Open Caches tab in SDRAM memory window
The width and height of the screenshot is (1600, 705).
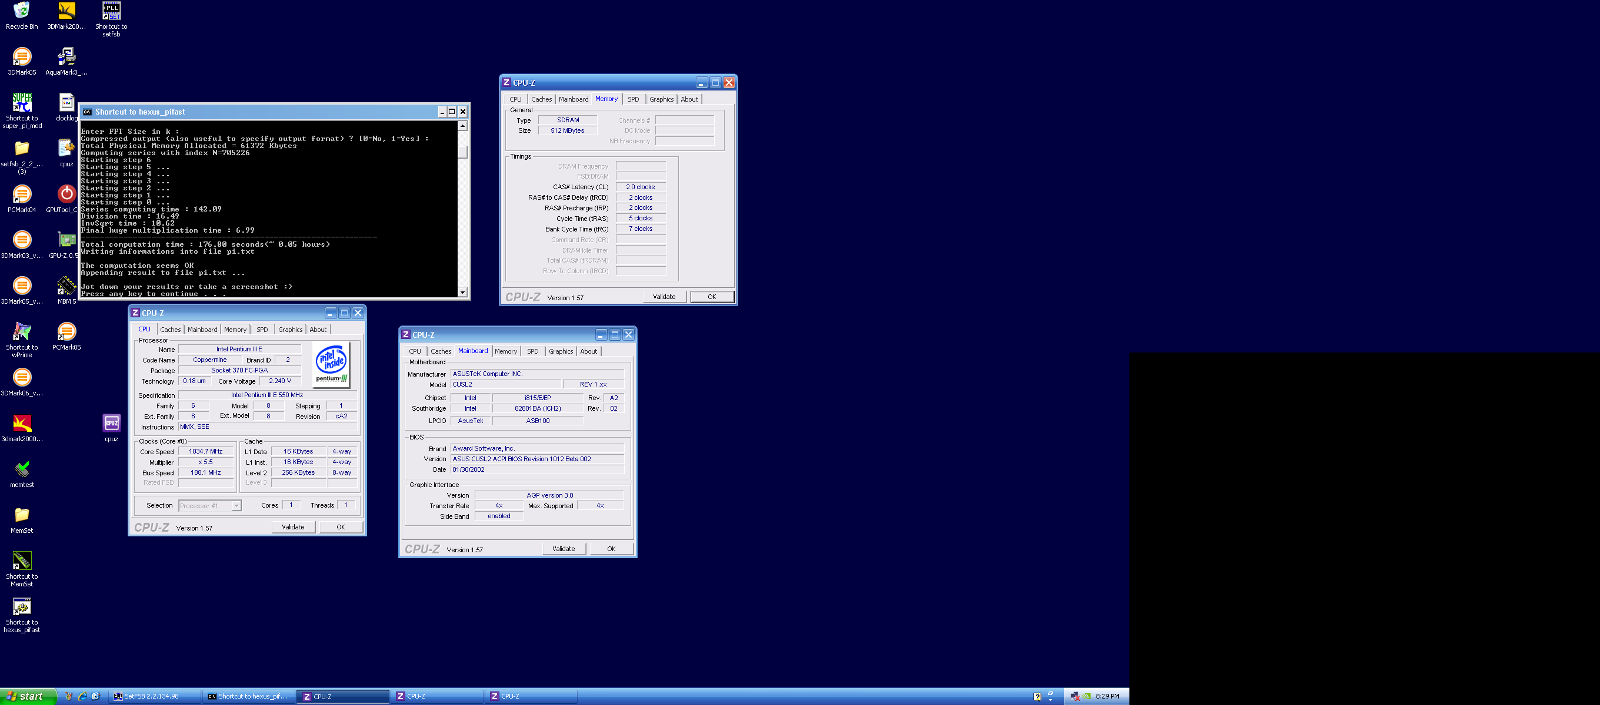pyautogui.click(x=542, y=99)
